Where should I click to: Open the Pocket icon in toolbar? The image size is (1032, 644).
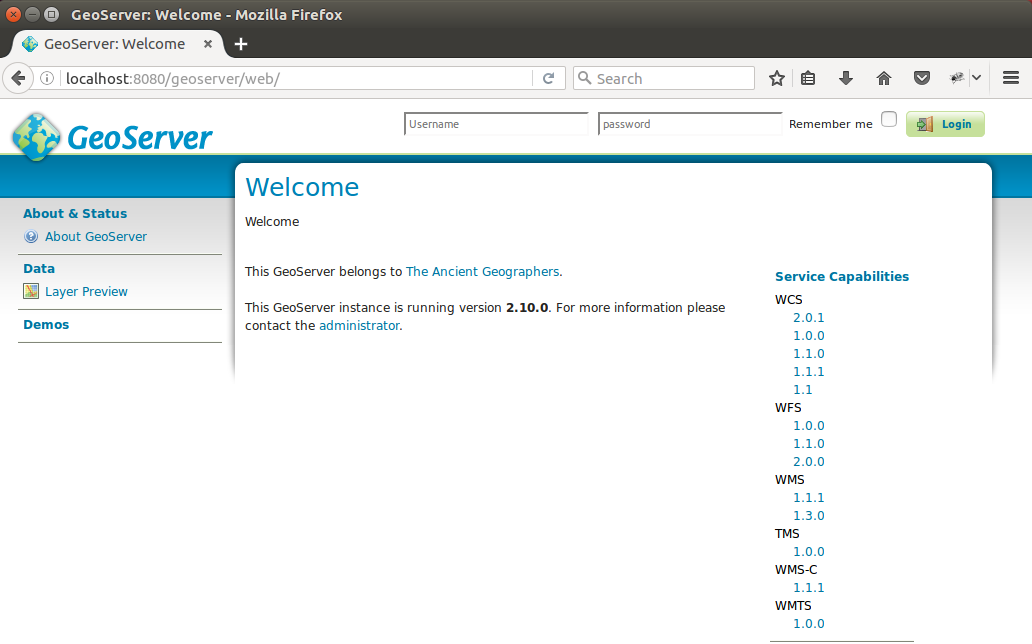[922, 78]
